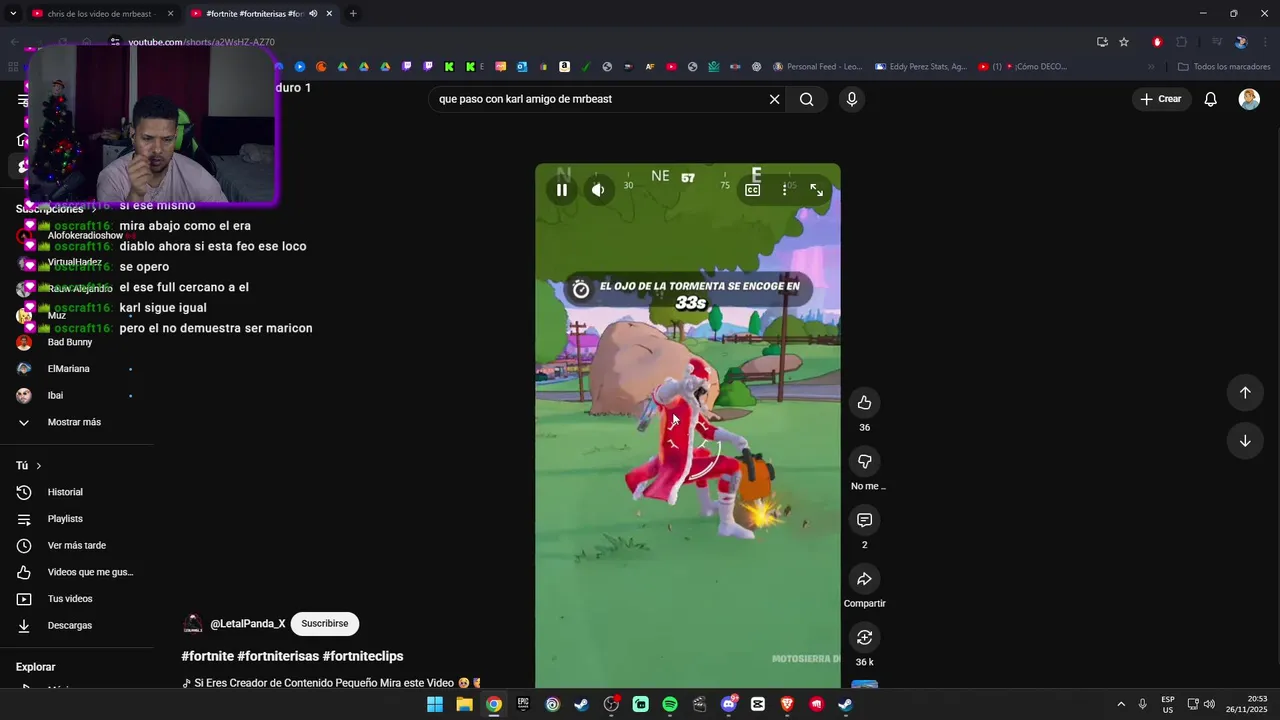Start voice search with microphone icon

point(851,99)
